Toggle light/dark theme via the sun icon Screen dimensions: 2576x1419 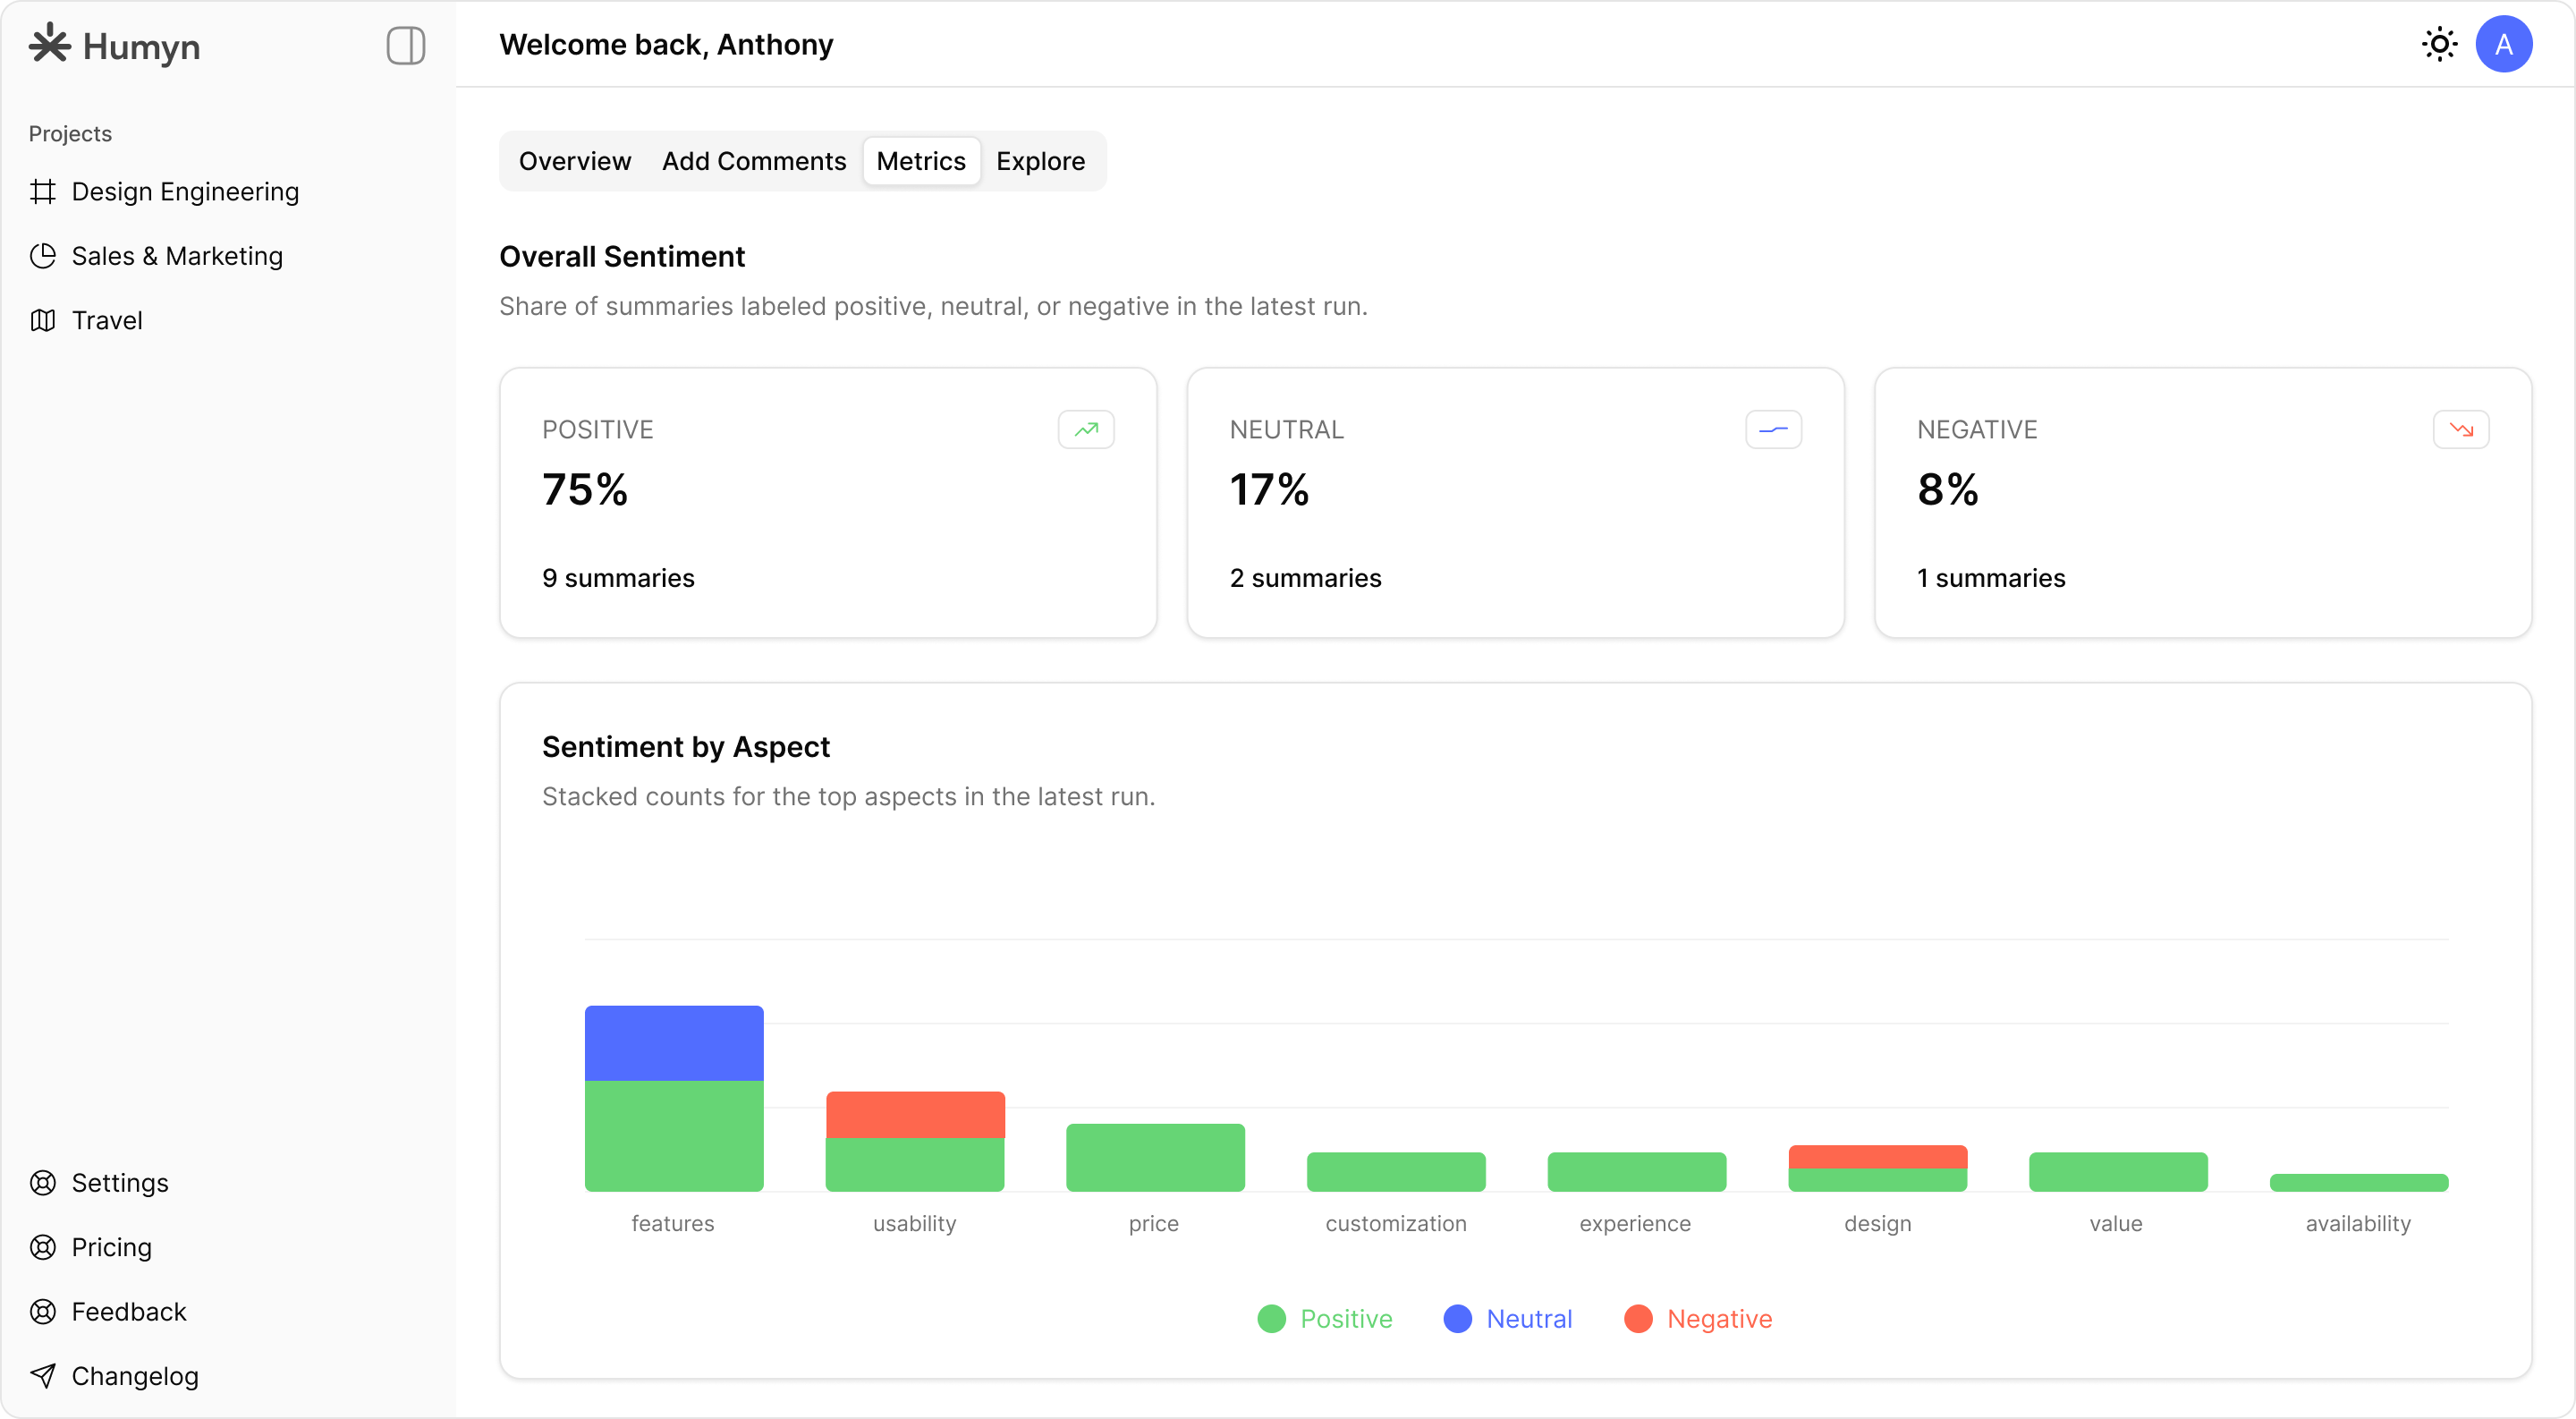point(2439,44)
